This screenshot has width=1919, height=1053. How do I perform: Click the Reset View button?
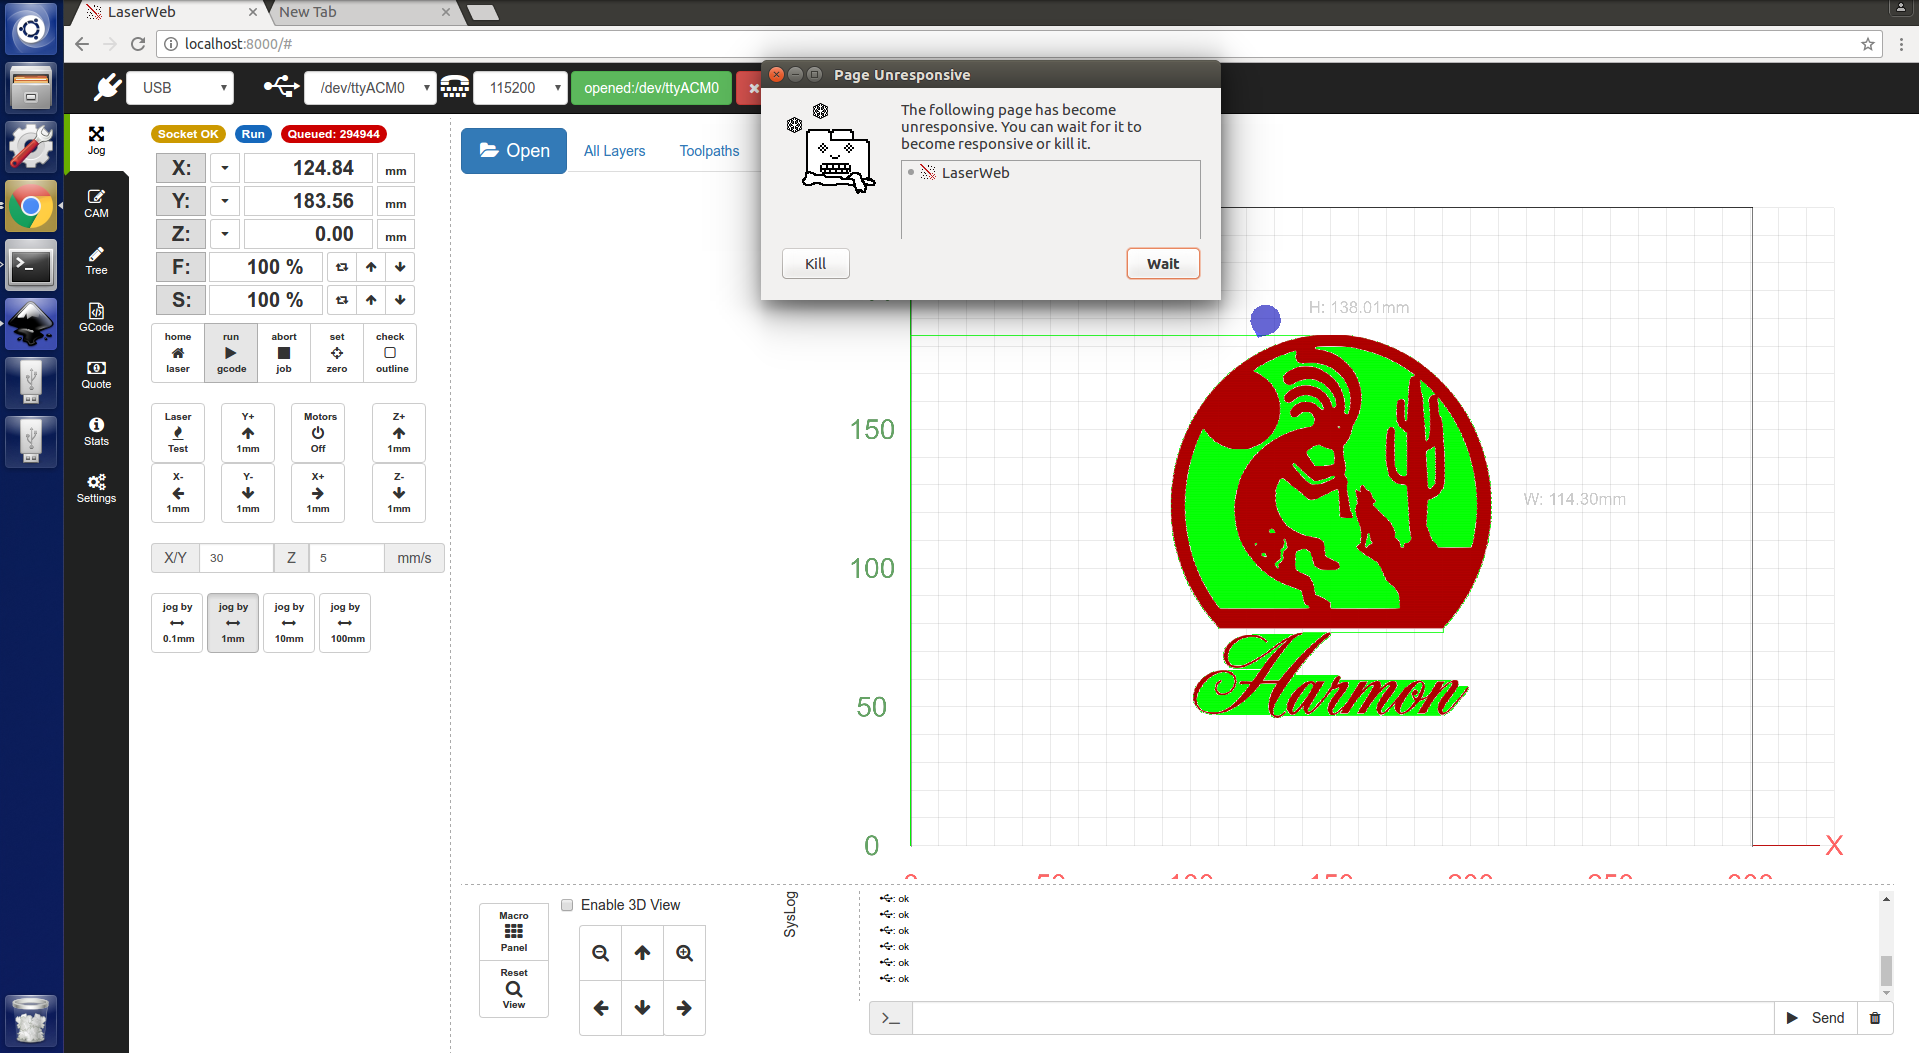(514, 989)
